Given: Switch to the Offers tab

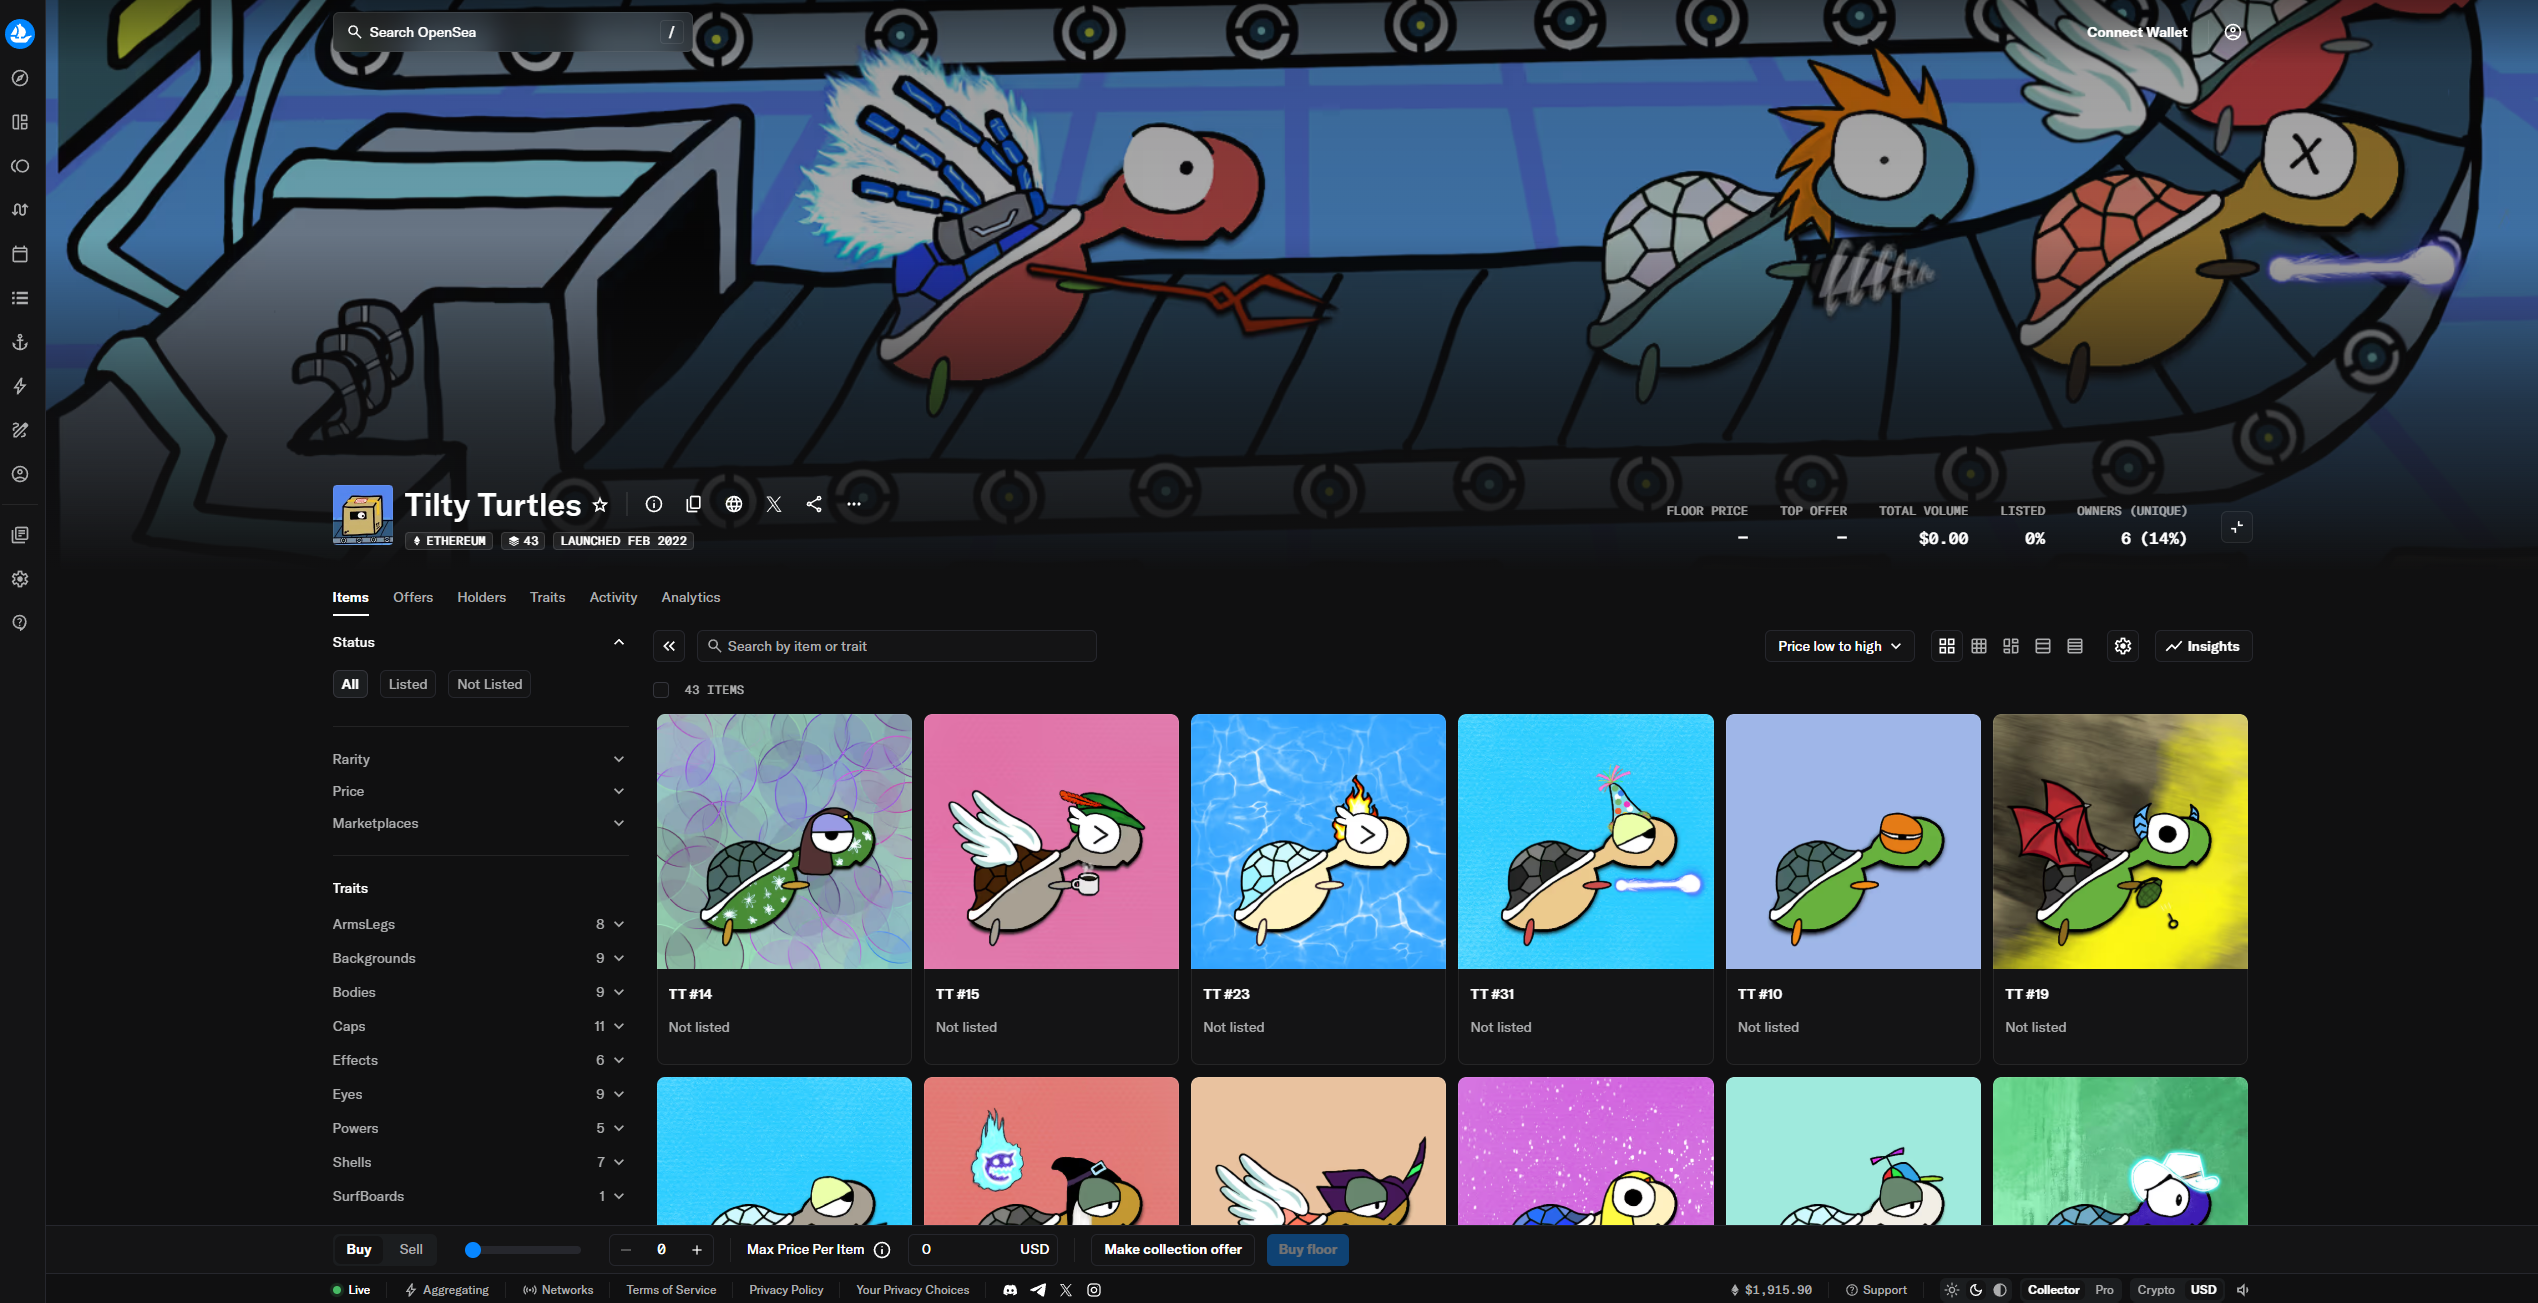Looking at the screenshot, I should click(x=413, y=597).
